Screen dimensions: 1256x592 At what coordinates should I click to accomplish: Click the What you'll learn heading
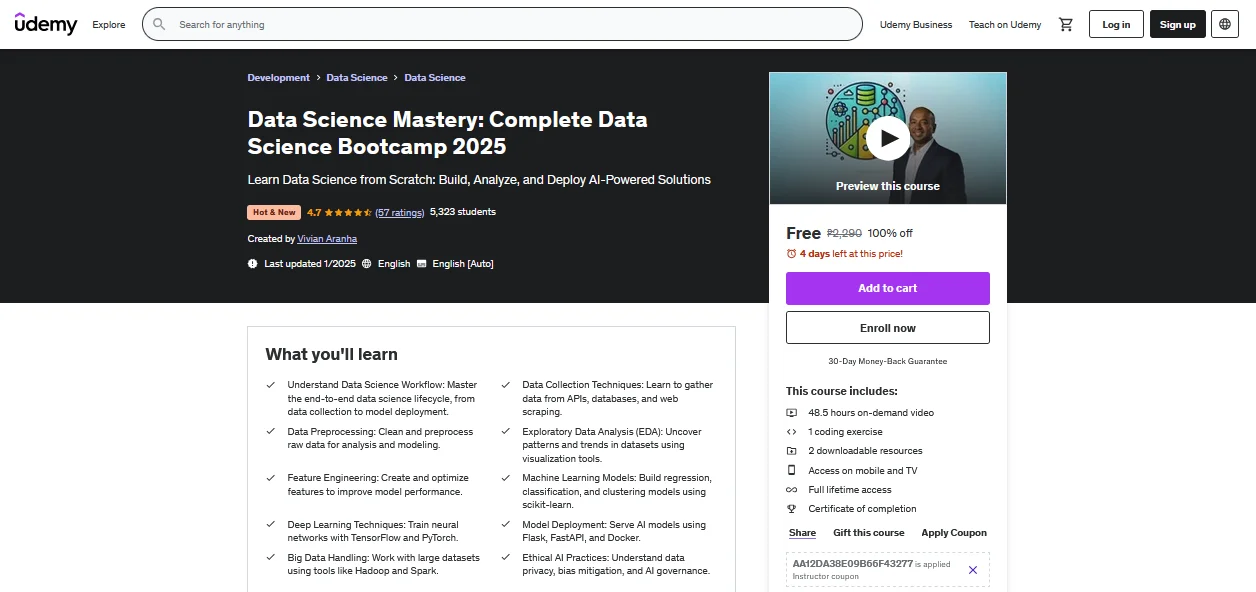[332, 354]
